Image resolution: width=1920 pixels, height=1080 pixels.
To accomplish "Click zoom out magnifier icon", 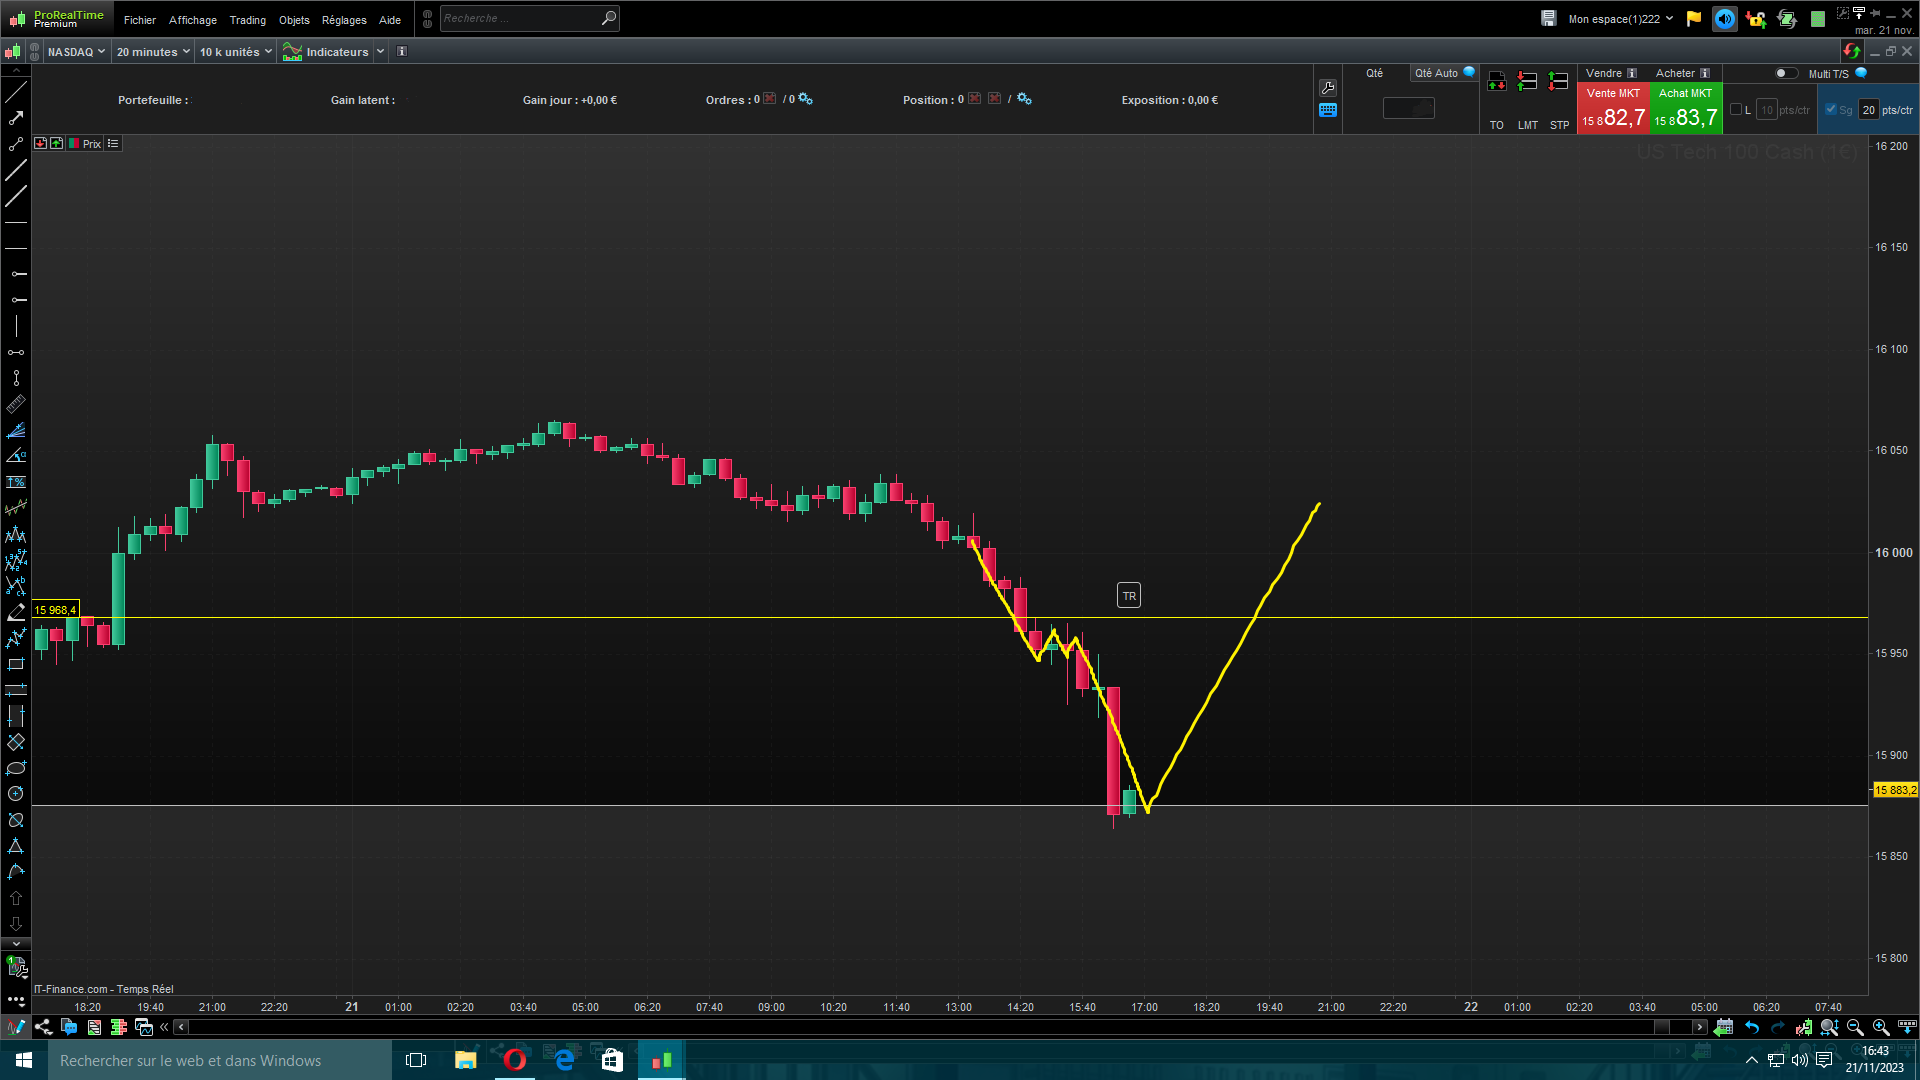I will (x=1855, y=1027).
